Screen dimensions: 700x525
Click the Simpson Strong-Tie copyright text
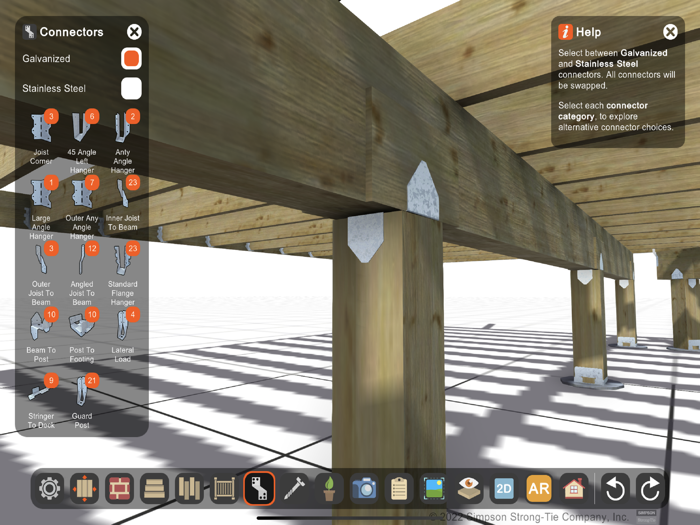[x=529, y=517]
